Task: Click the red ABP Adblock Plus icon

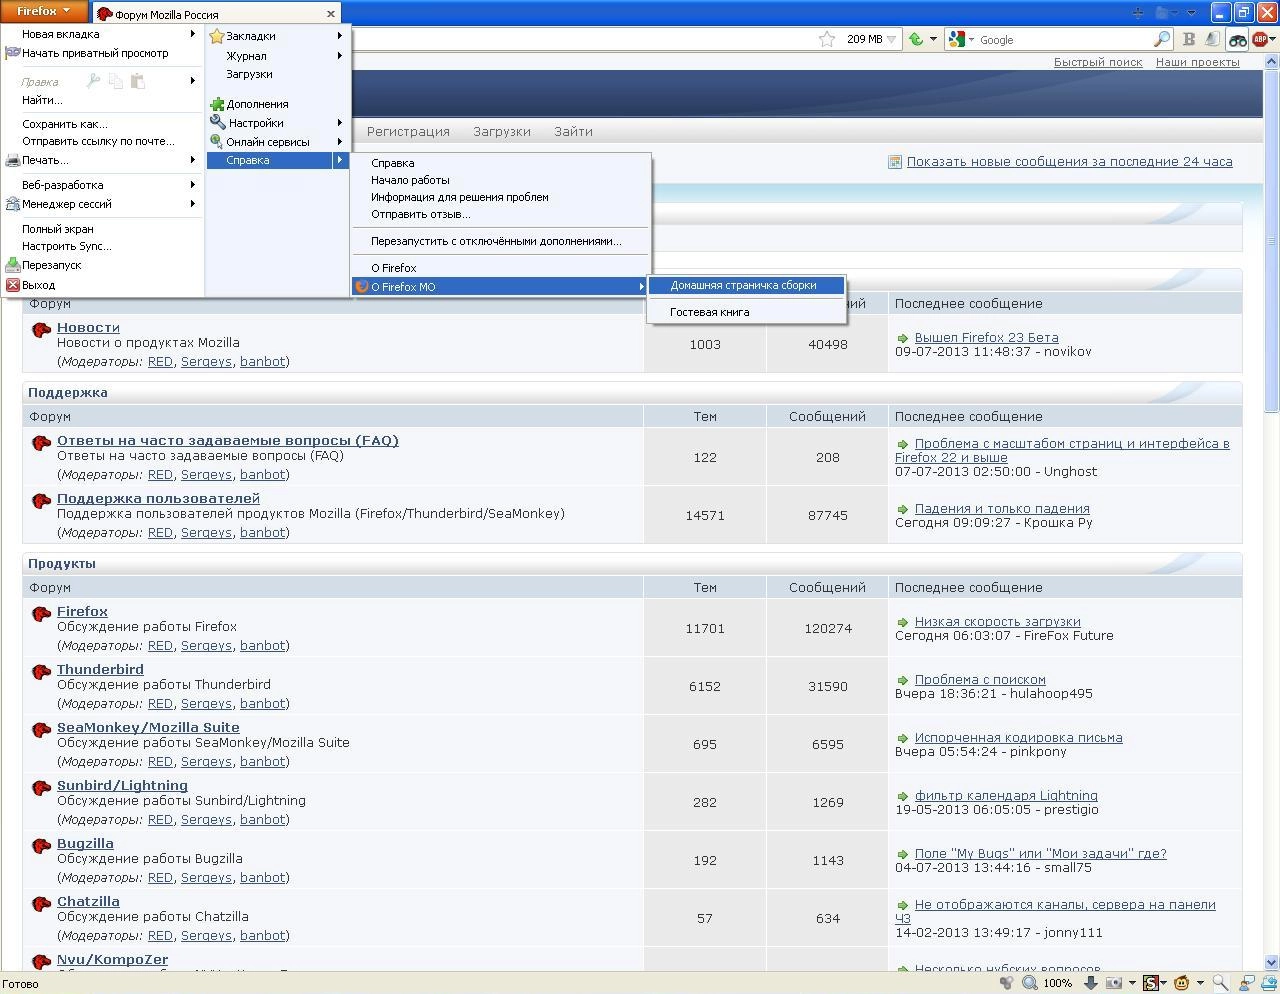Action: point(1260,40)
